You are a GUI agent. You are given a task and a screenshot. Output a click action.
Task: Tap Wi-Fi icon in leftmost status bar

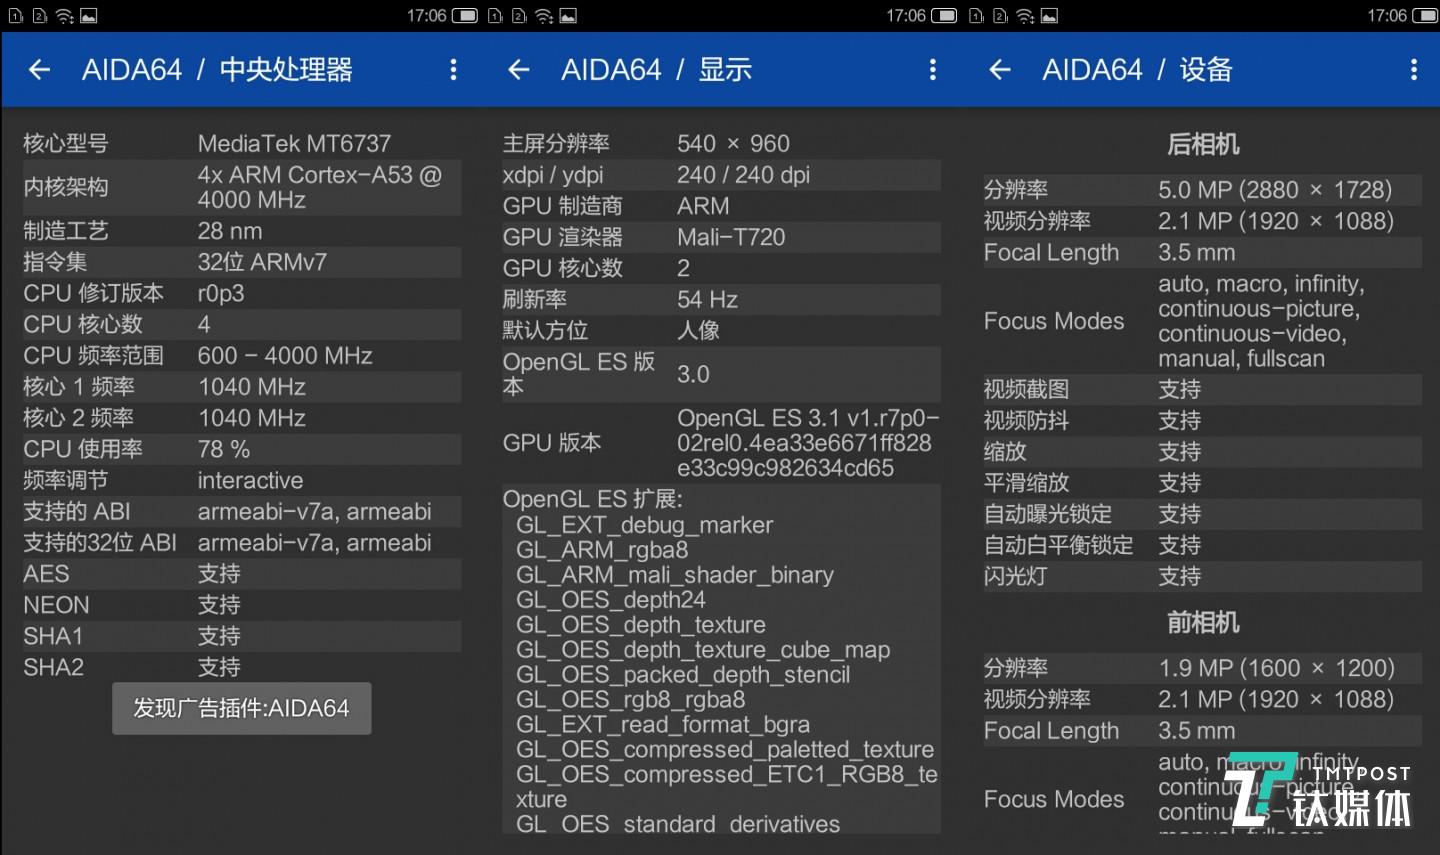point(64,15)
